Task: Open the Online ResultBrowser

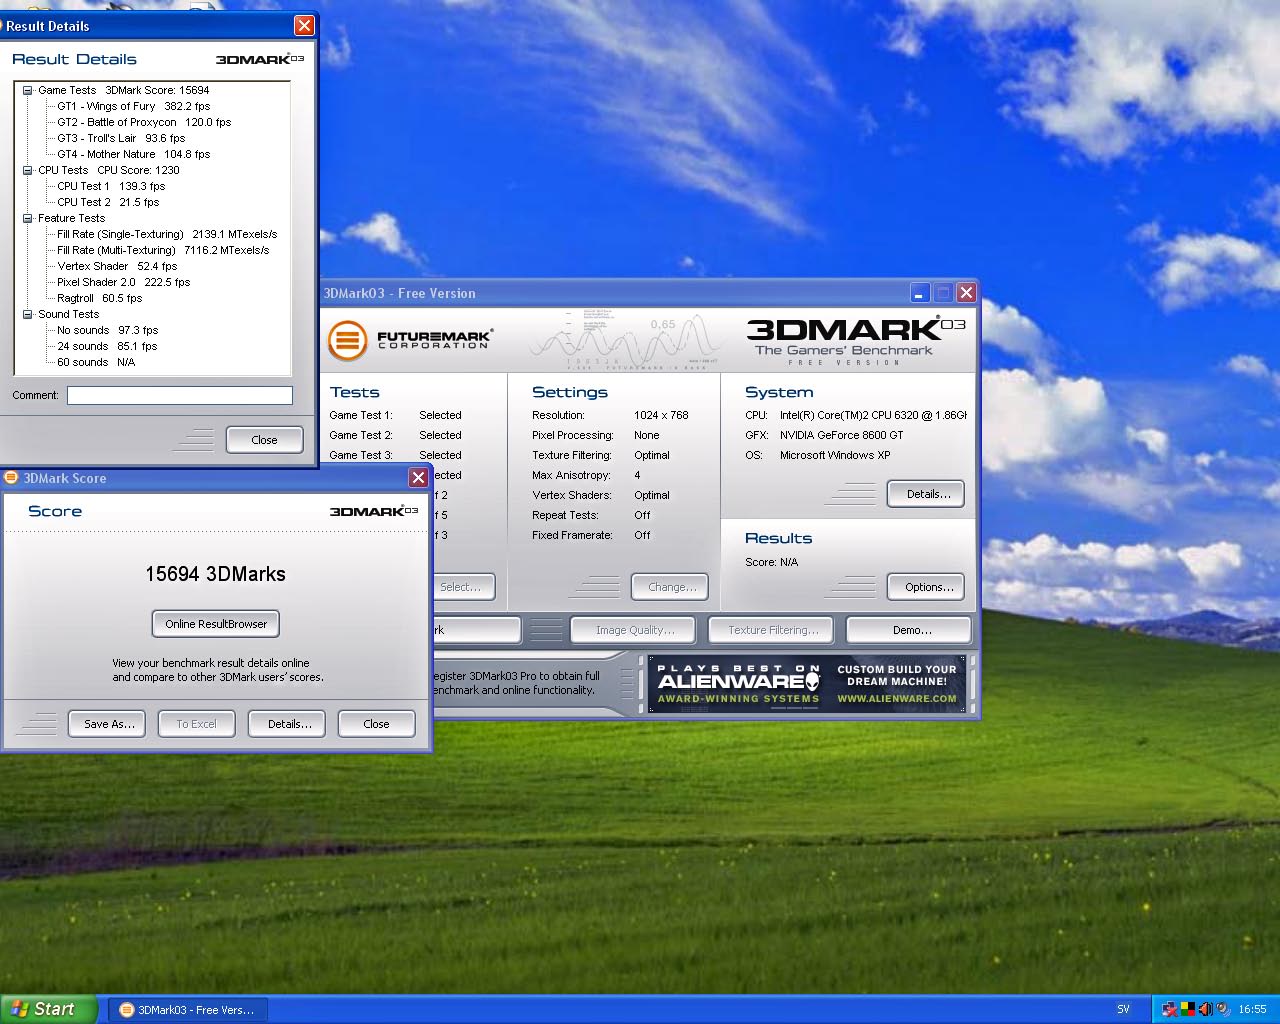Action: pos(216,624)
